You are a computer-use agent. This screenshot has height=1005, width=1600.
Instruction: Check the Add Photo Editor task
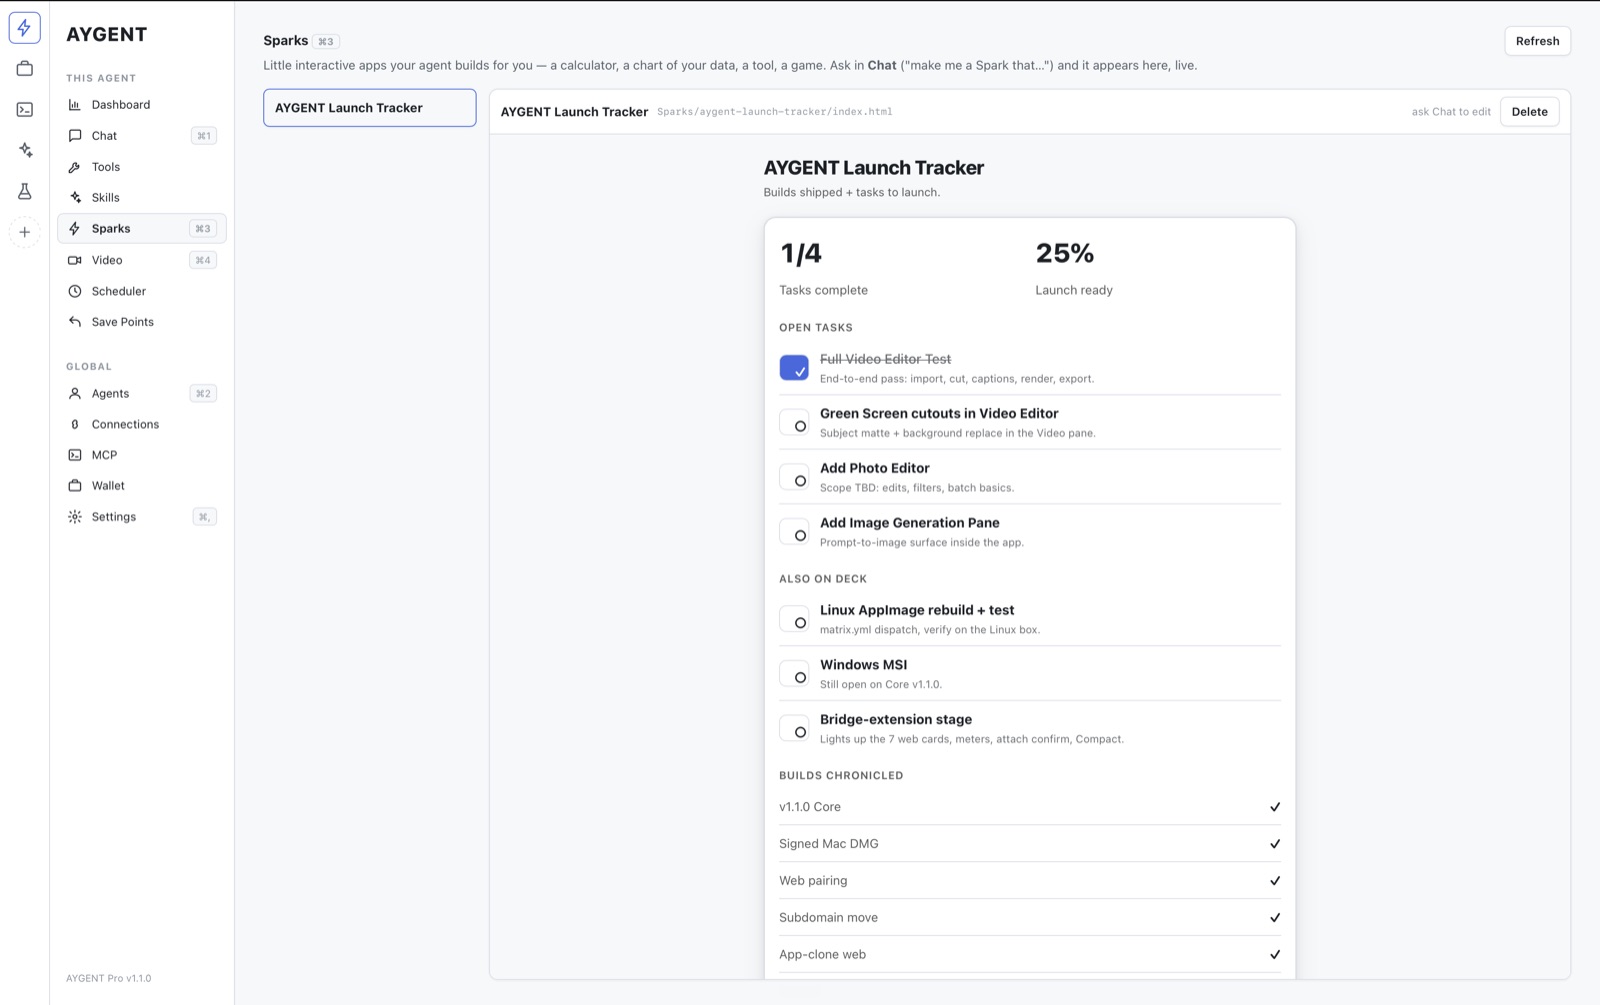tap(794, 478)
